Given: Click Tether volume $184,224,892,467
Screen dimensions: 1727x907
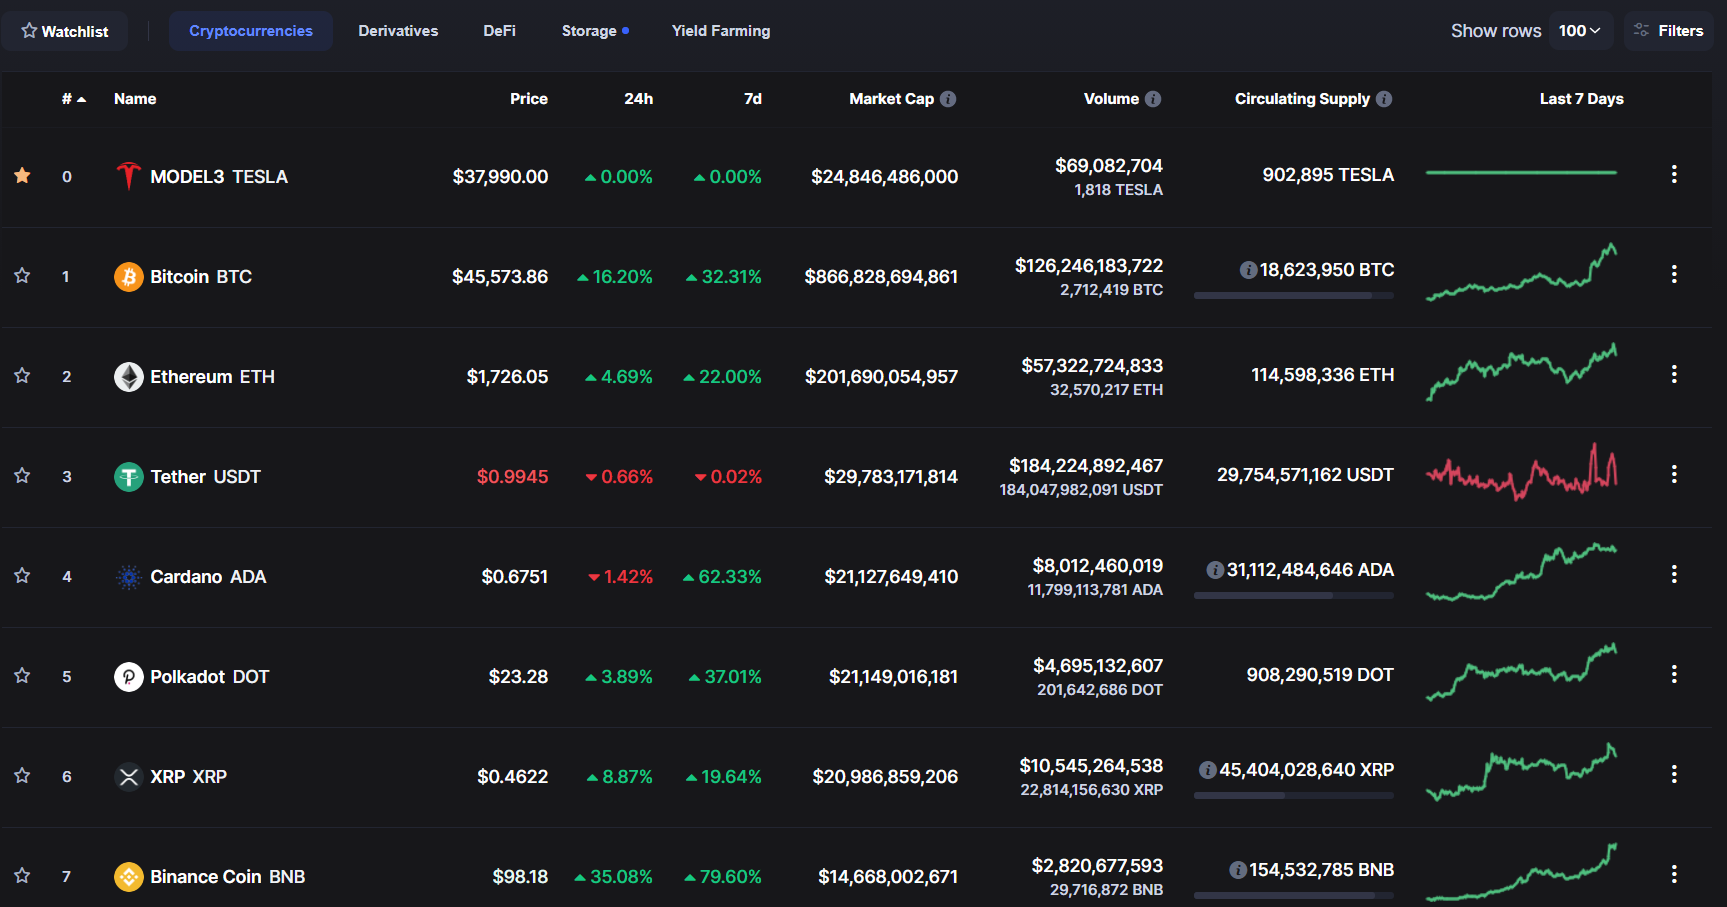Looking at the screenshot, I should pyautogui.click(x=1086, y=465).
